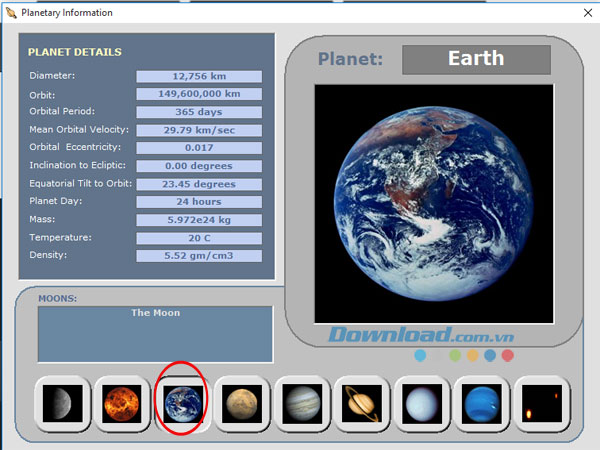Select the Mars planet button
The image size is (600, 450).
pyautogui.click(x=242, y=404)
